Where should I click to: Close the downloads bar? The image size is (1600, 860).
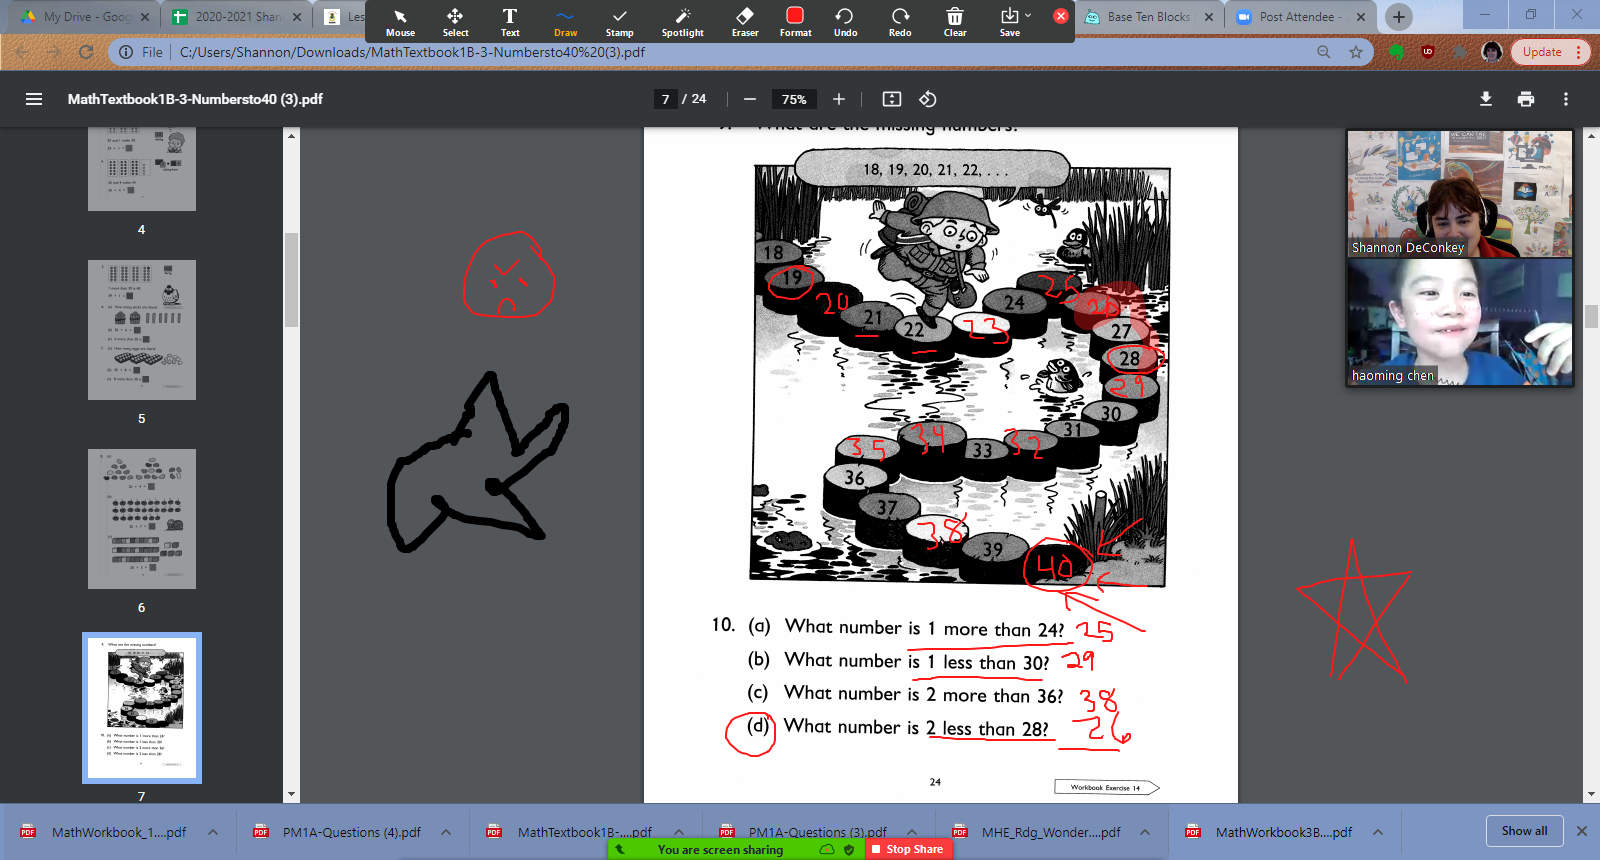tap(1582, 831)
